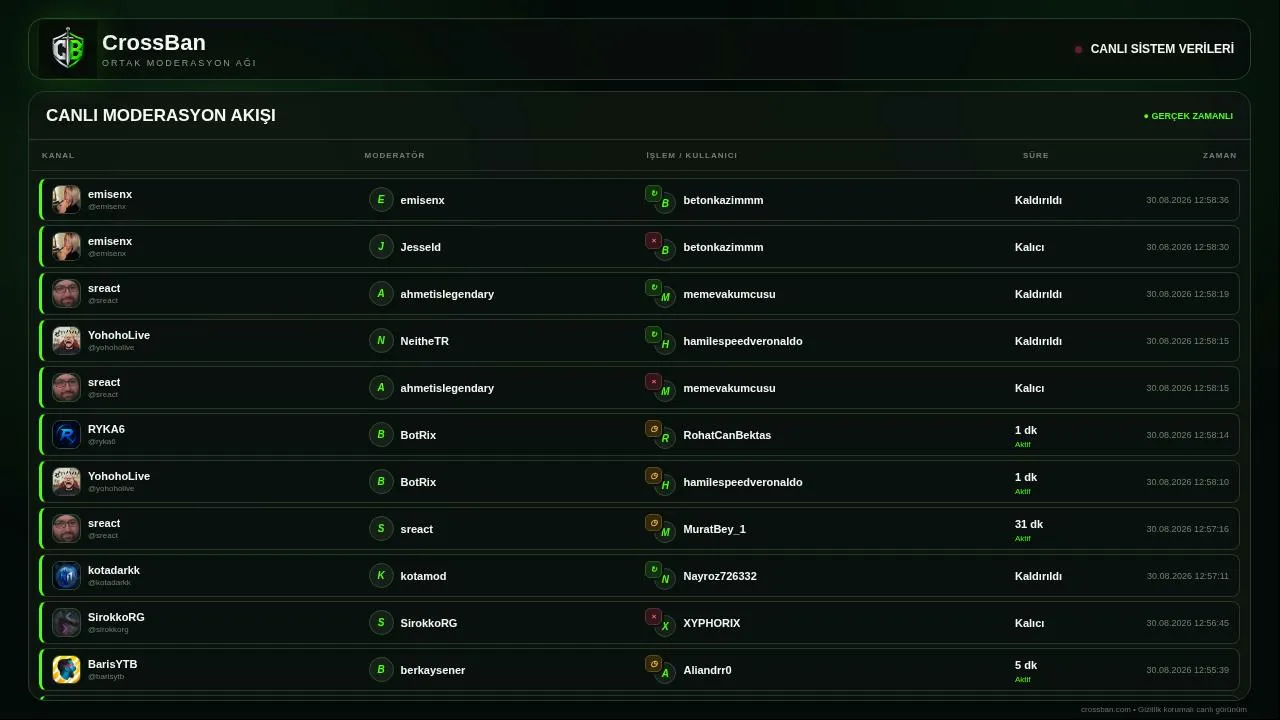1280x720 pixels.
Task: Click the BarisYTB channel avatar
Action: tap(66, 670)
